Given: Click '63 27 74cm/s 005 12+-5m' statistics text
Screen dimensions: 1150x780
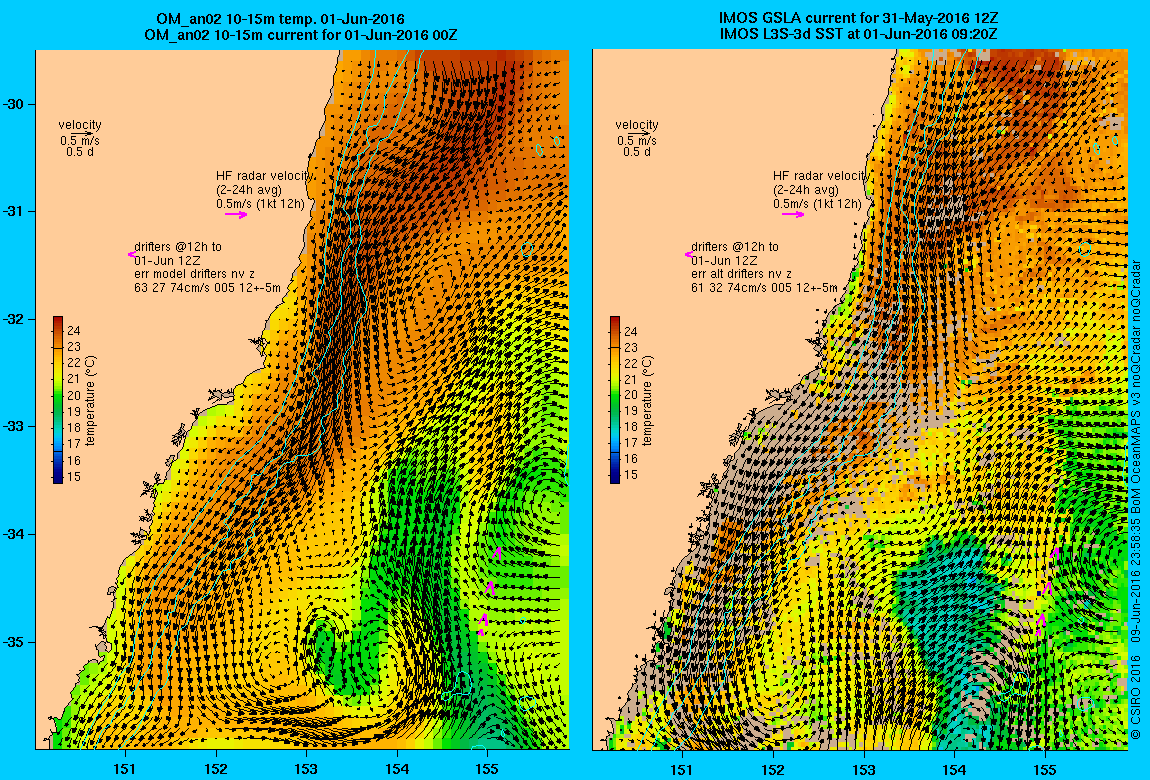Looking at the screenshot, I should [x=208, y=288].
